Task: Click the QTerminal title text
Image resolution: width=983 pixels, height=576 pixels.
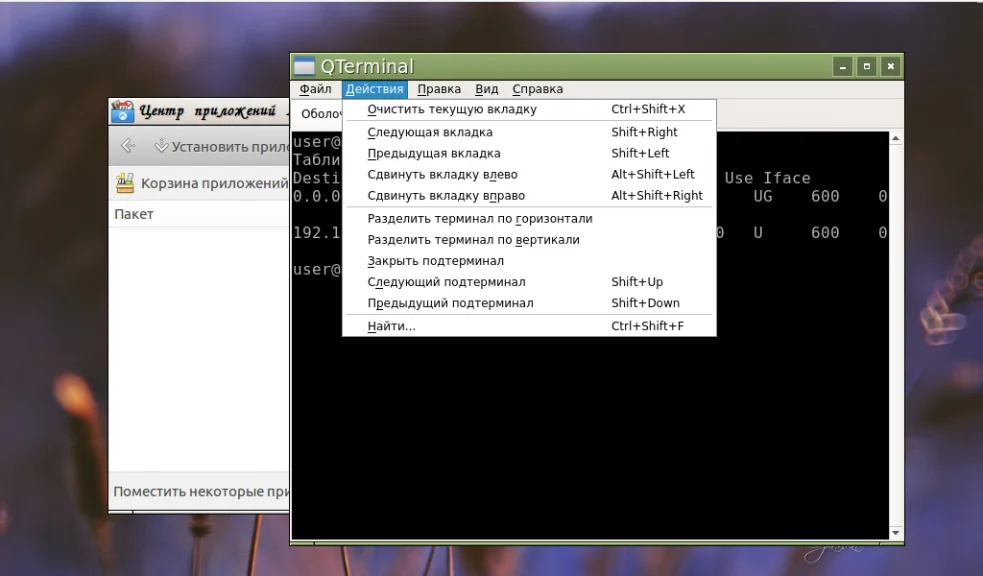Action: tap(367, 66)
